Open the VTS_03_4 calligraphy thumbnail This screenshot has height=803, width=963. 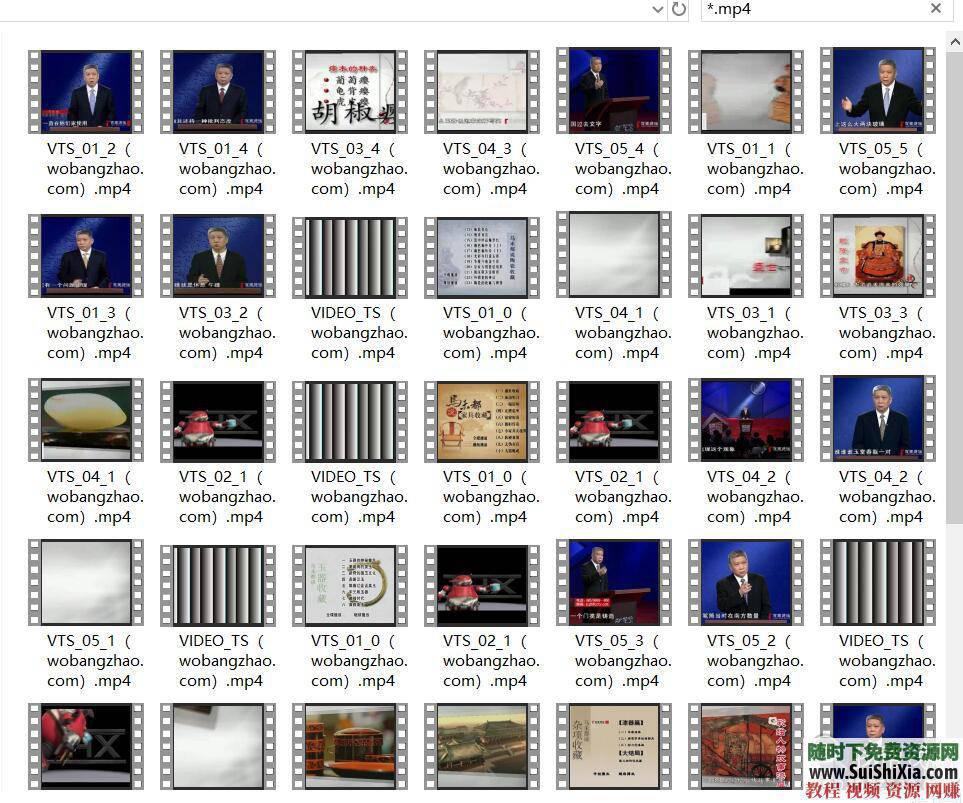pyautogui.click(x=350, y=92)
